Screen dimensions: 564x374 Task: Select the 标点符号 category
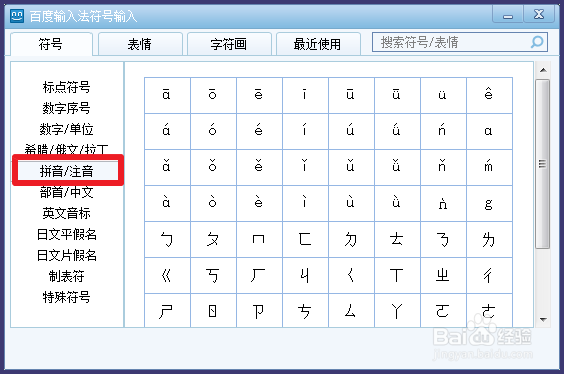click(67, 87)
